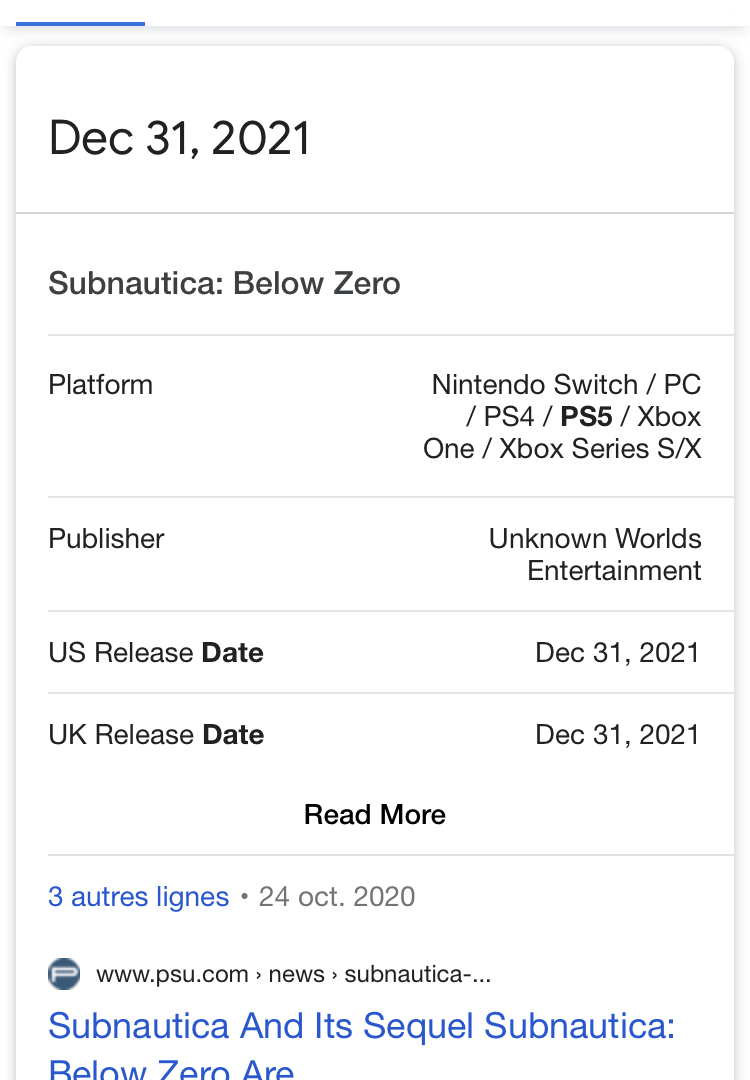Click the Publisher row label

point(106,539)
